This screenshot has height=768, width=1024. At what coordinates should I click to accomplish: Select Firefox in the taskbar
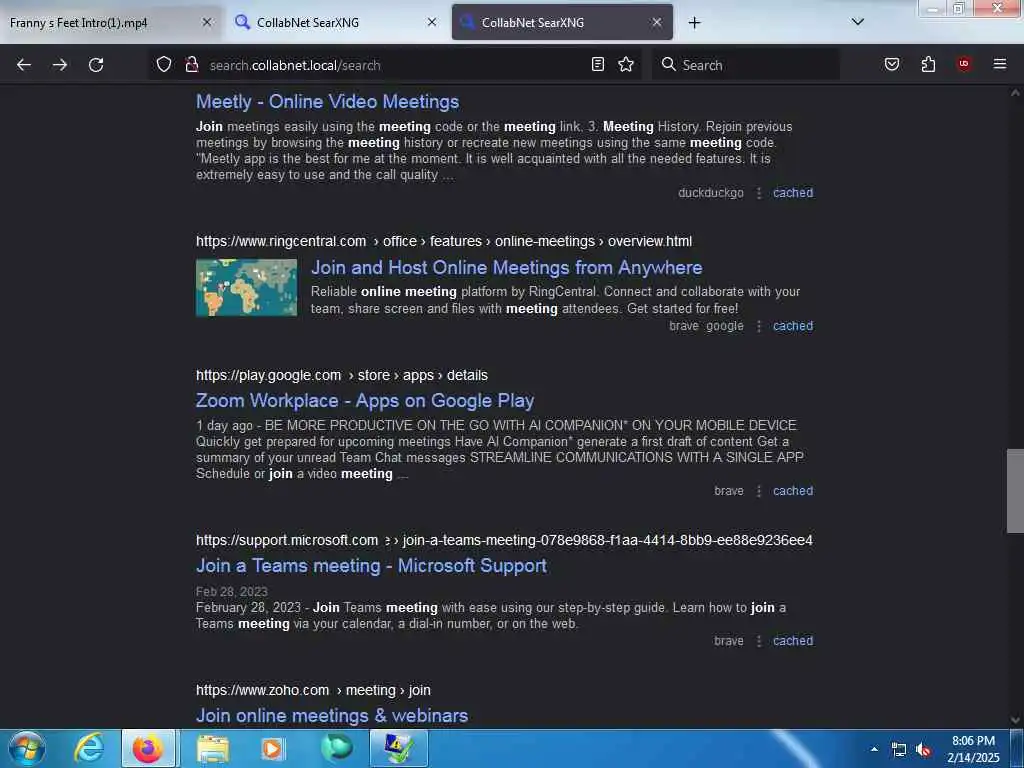(148, 748)
